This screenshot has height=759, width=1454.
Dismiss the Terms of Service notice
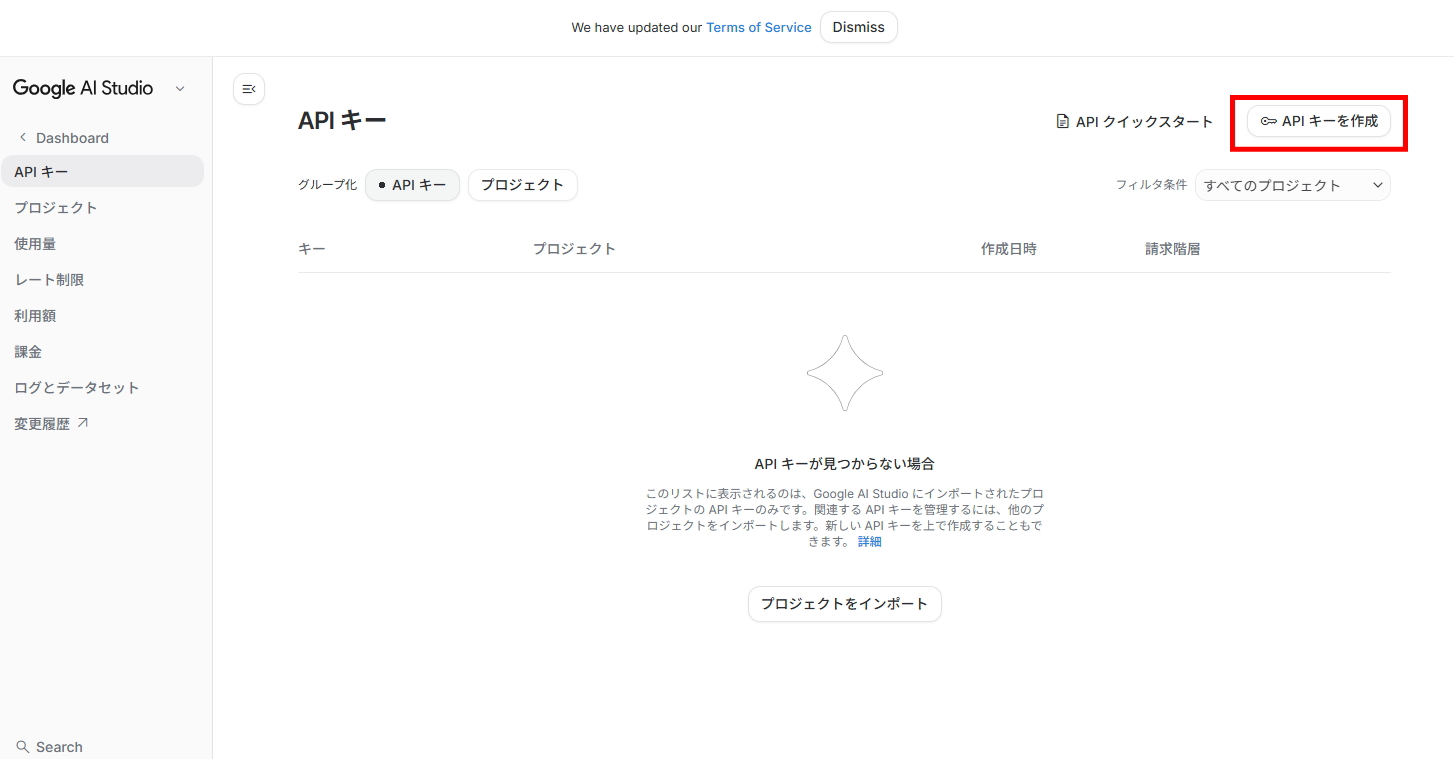[x=858, y=27]
